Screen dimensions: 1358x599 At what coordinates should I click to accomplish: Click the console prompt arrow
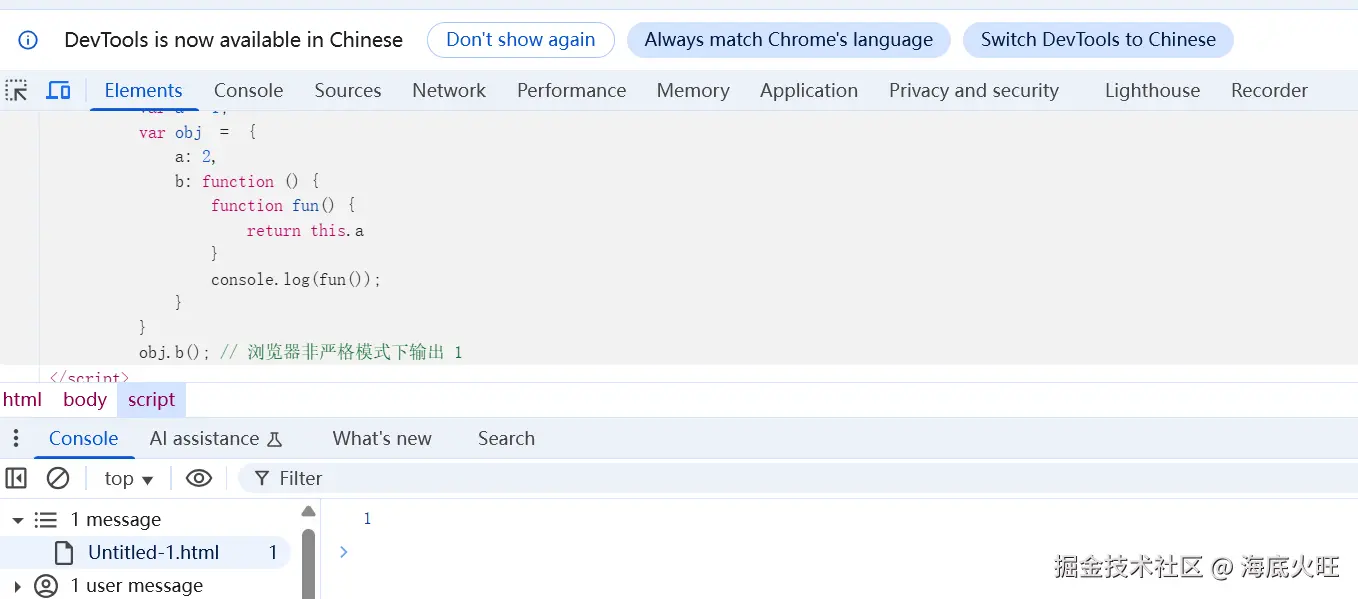click(343, 551)
